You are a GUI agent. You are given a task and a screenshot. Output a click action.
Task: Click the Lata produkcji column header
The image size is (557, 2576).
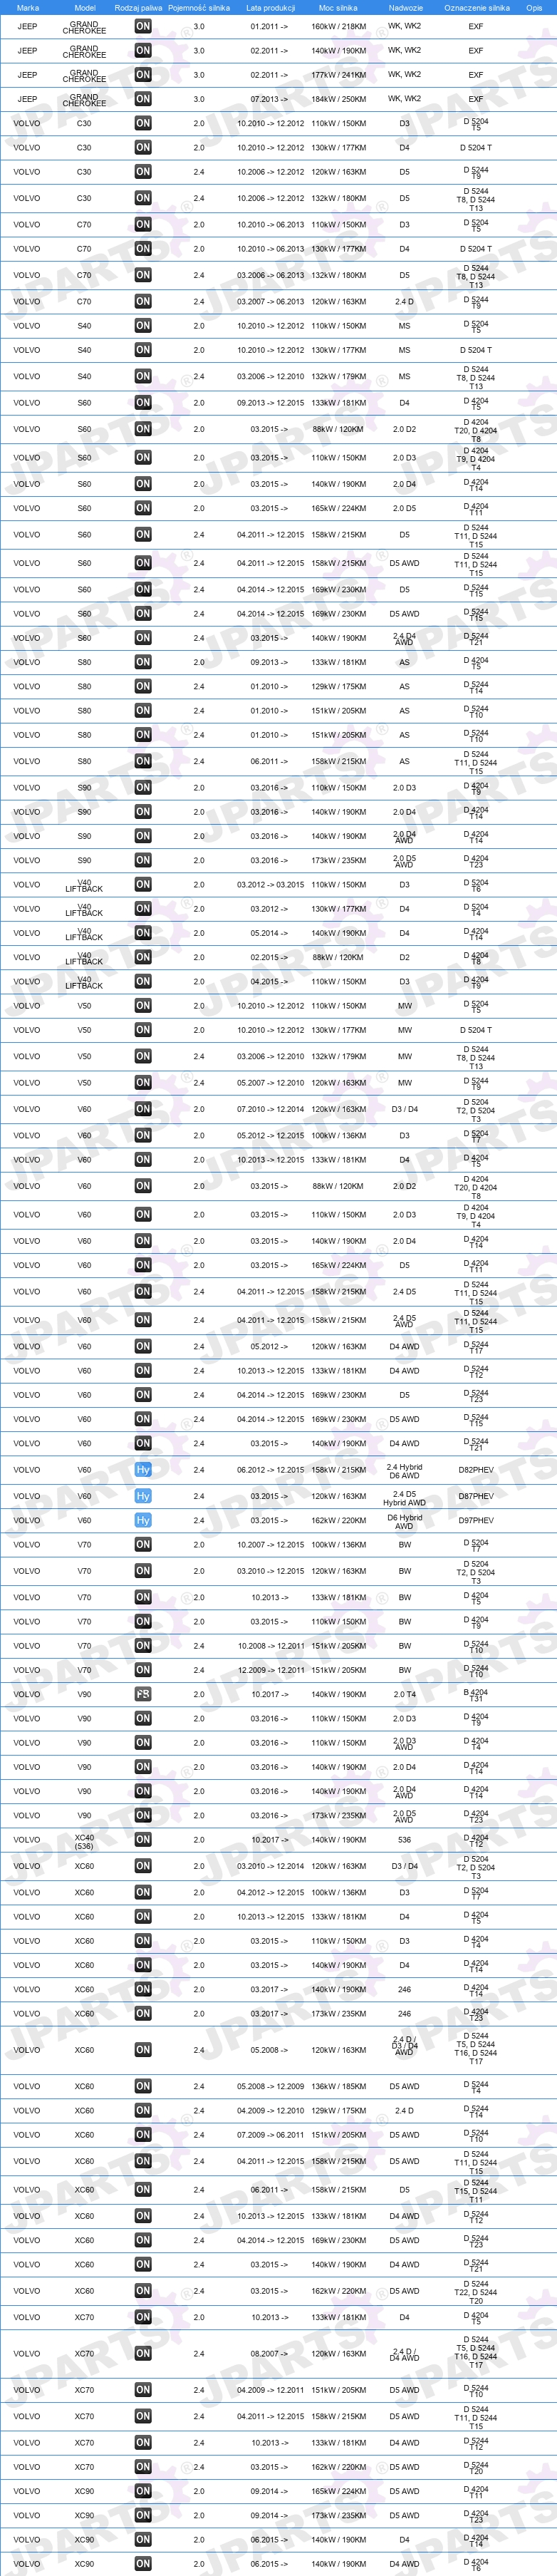click(x=270, y=8)
